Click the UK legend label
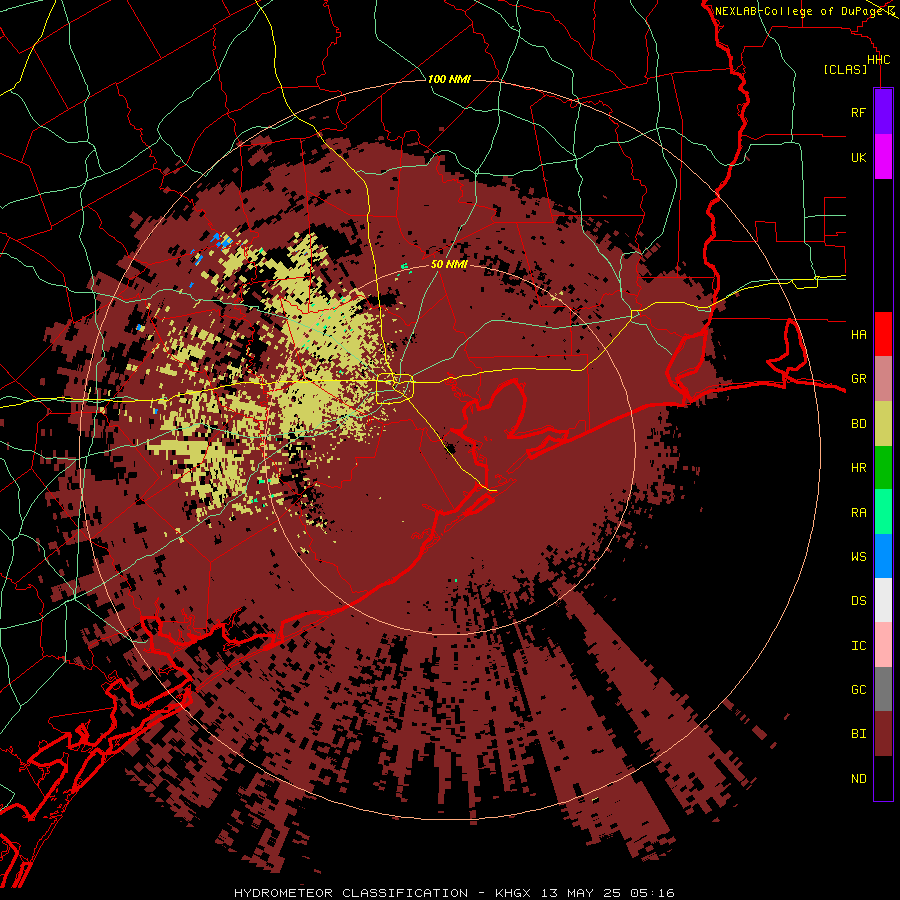This screenshot has width=900, height=900. (x=858, y=157)
